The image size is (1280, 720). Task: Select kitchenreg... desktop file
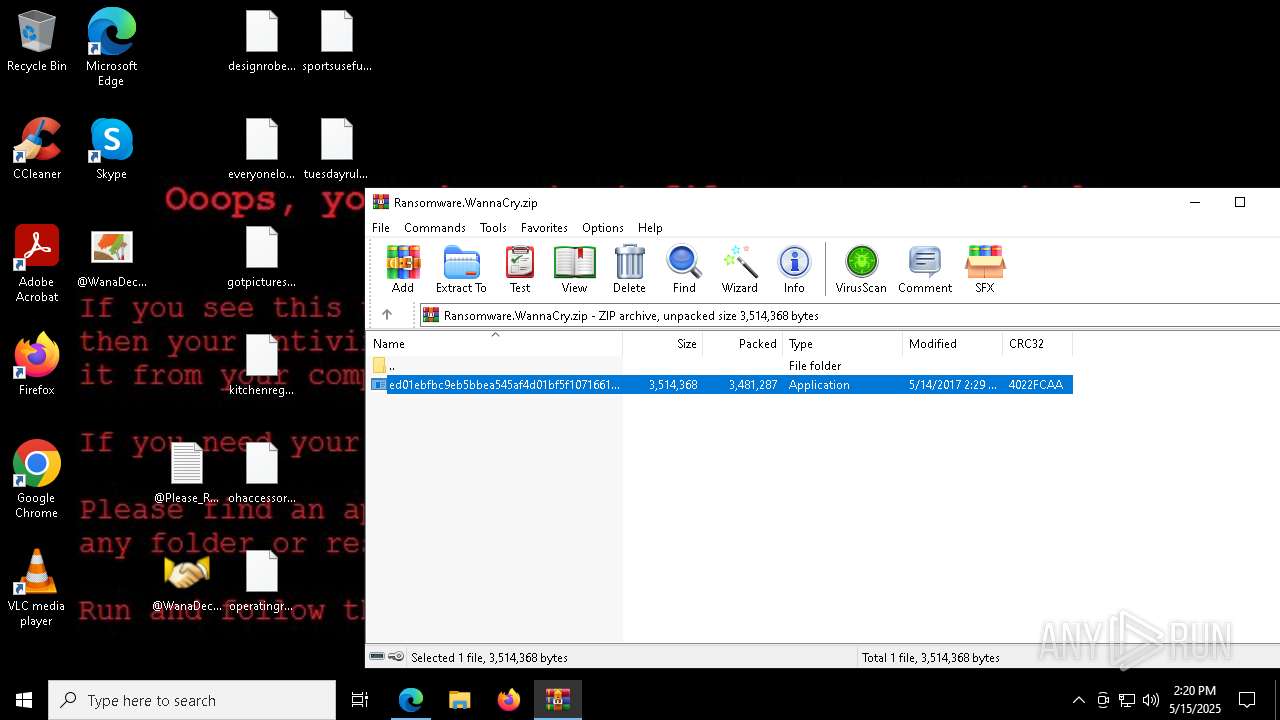pyautogui.click(x=262, y=366)
